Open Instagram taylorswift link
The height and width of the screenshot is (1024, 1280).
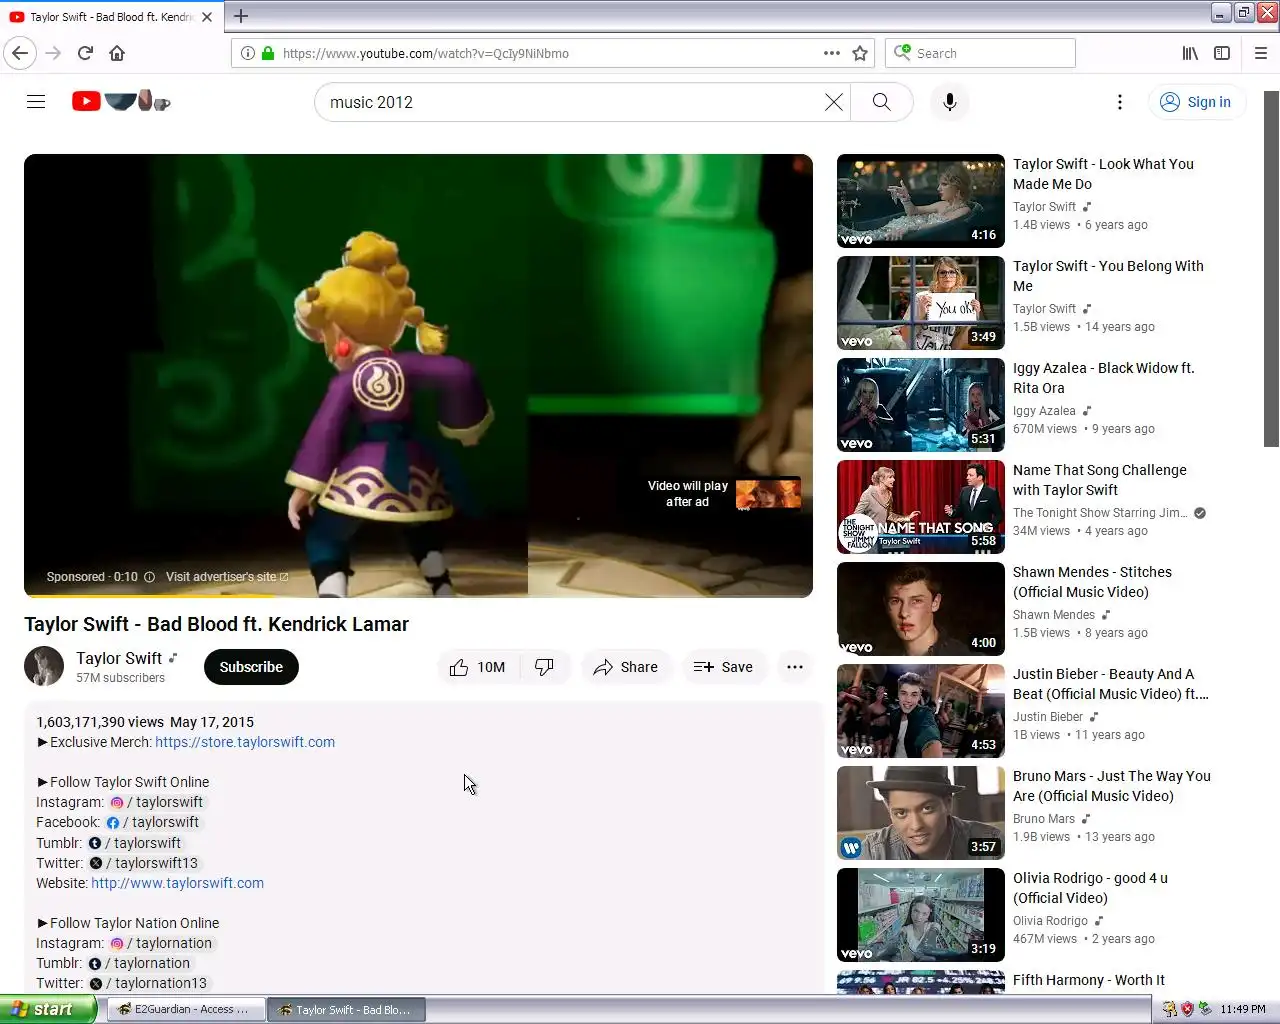tap(157, 802)
